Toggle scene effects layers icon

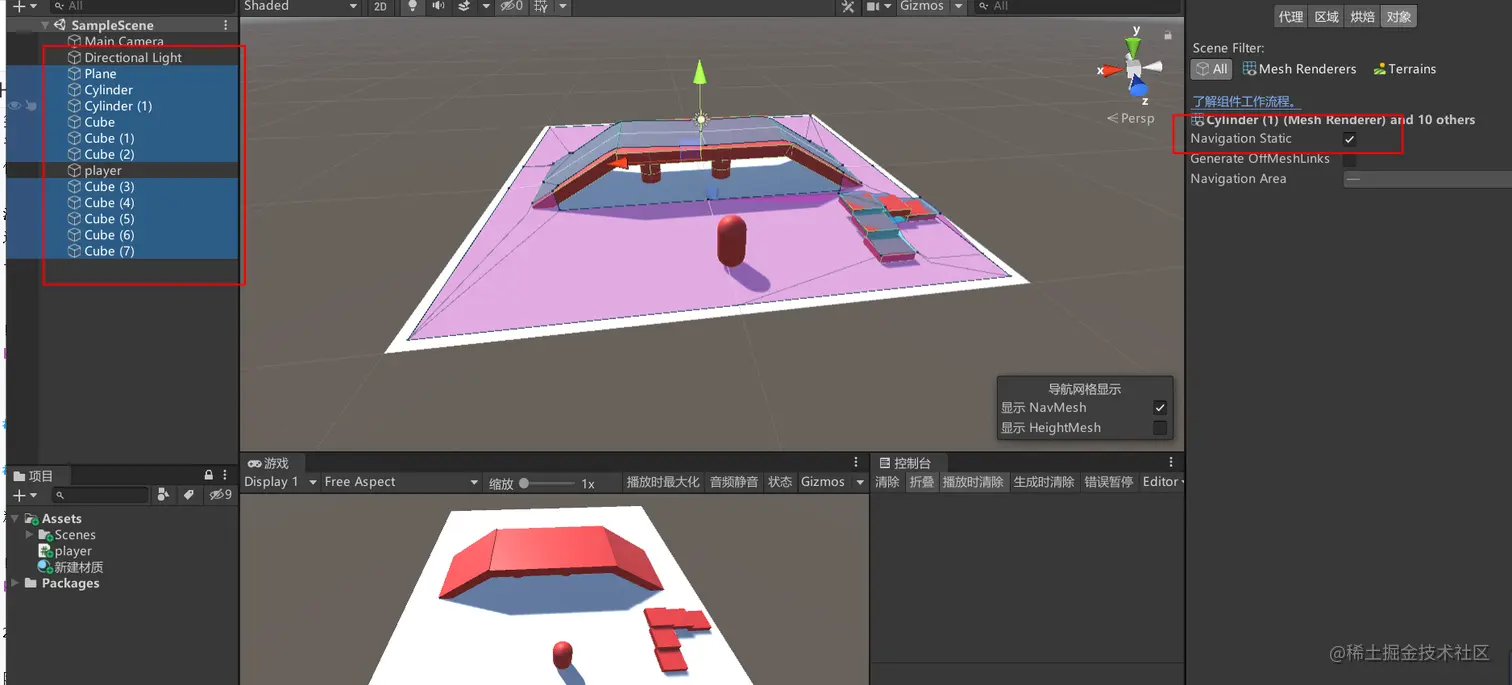point(464,7)
